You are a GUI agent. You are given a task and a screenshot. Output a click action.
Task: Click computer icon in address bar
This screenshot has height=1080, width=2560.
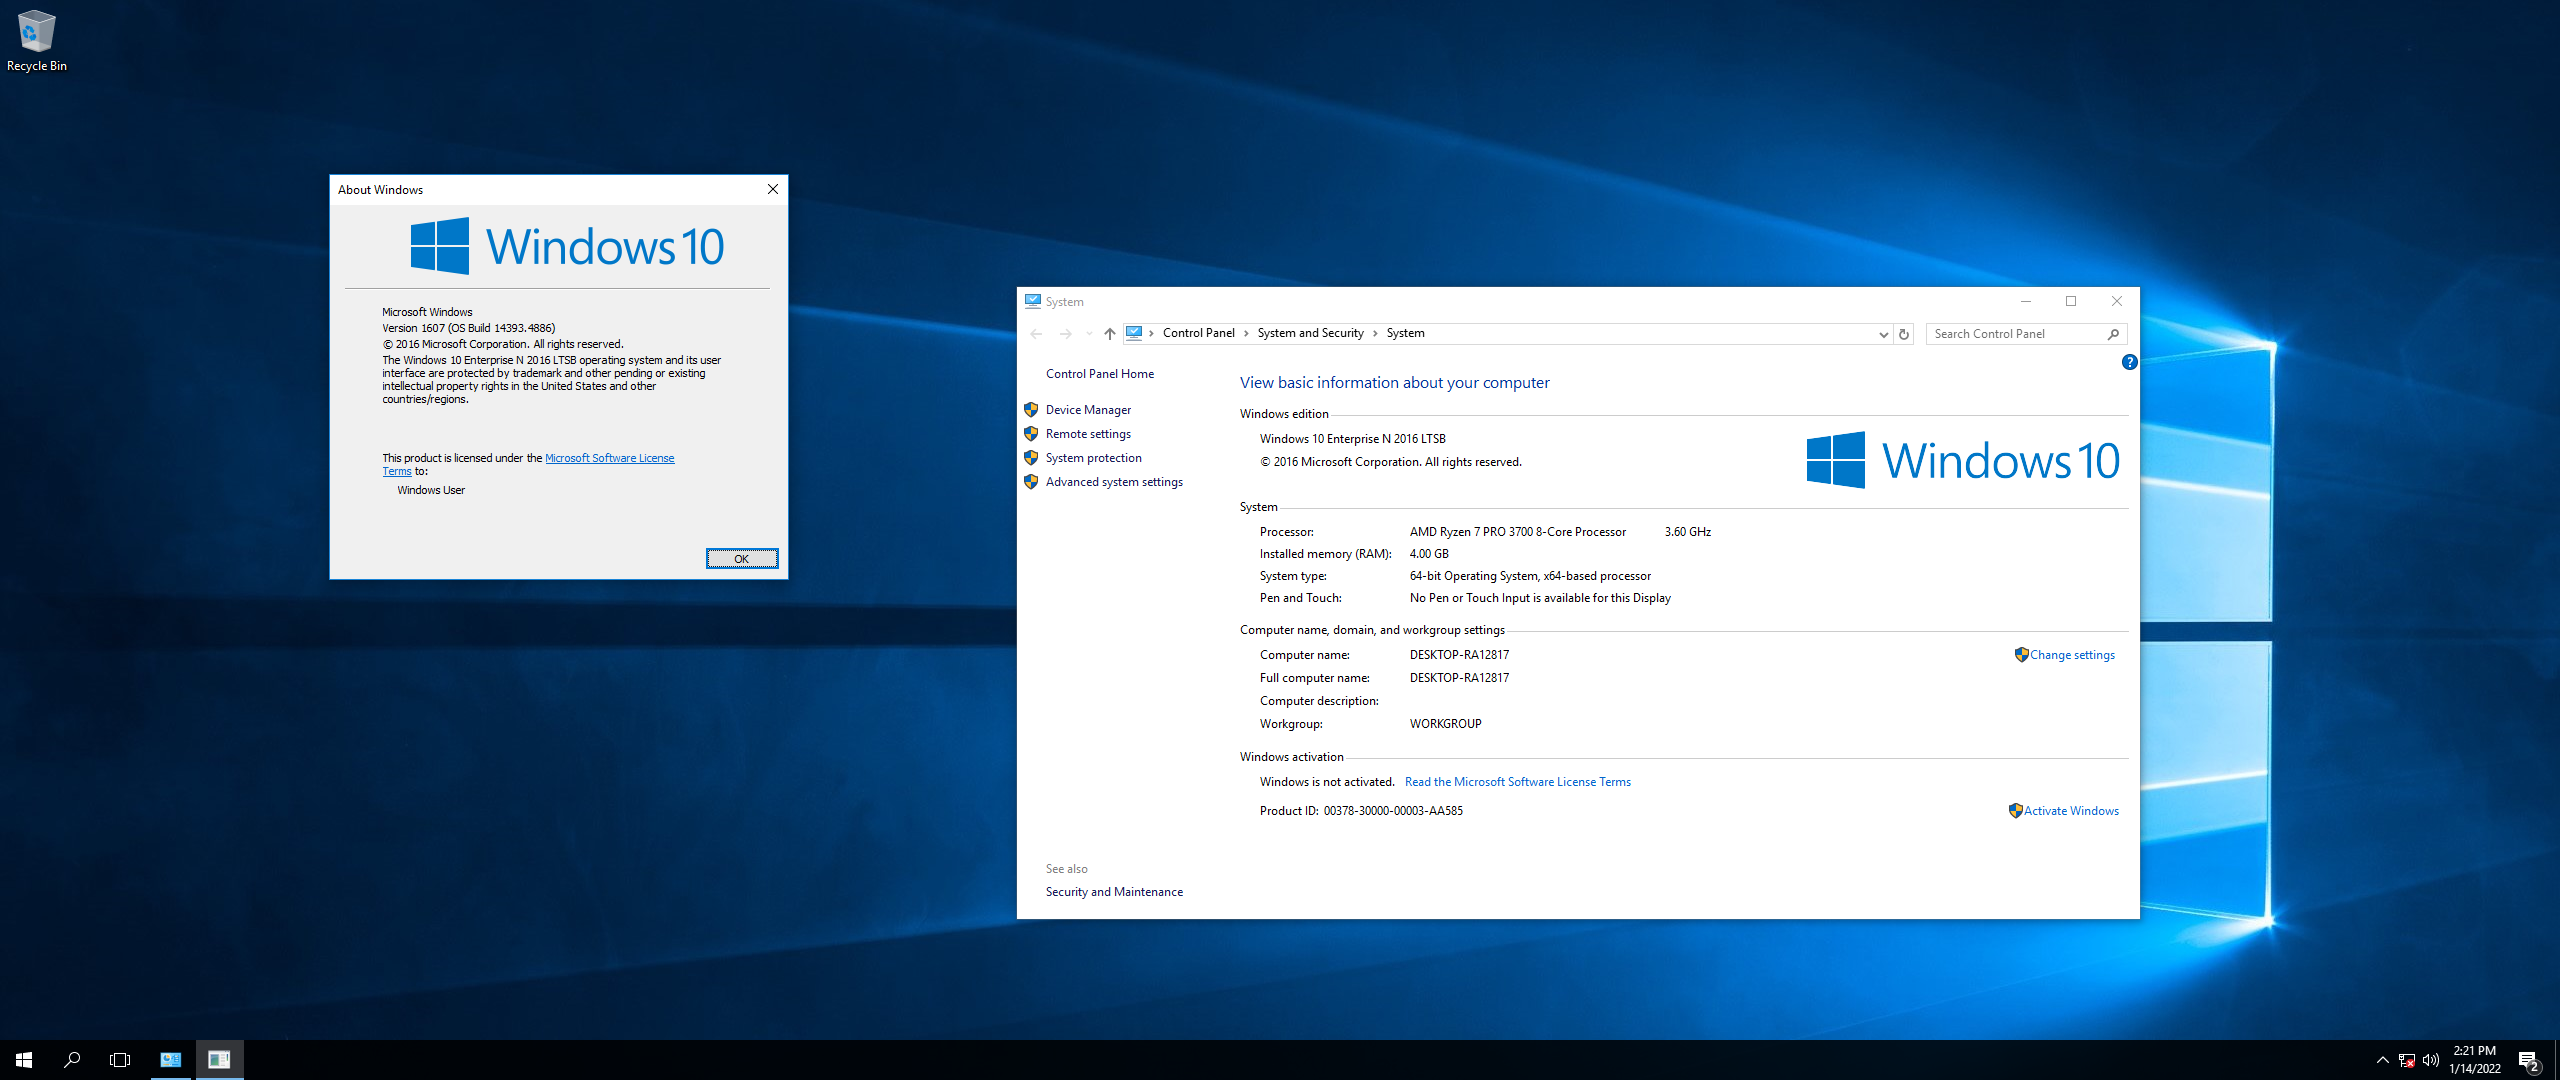click(x=1134, y=333)
